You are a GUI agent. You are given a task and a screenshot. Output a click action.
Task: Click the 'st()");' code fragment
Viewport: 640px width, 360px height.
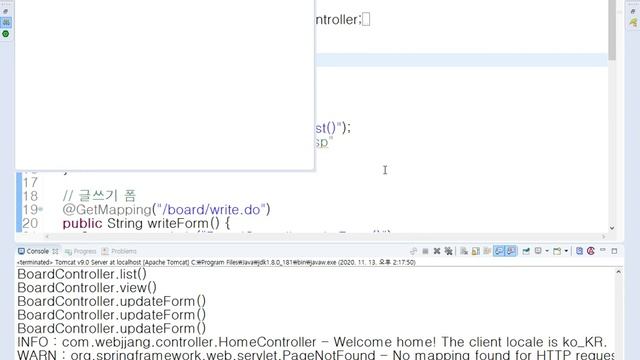pyautogui.click(x=333, y=128)
